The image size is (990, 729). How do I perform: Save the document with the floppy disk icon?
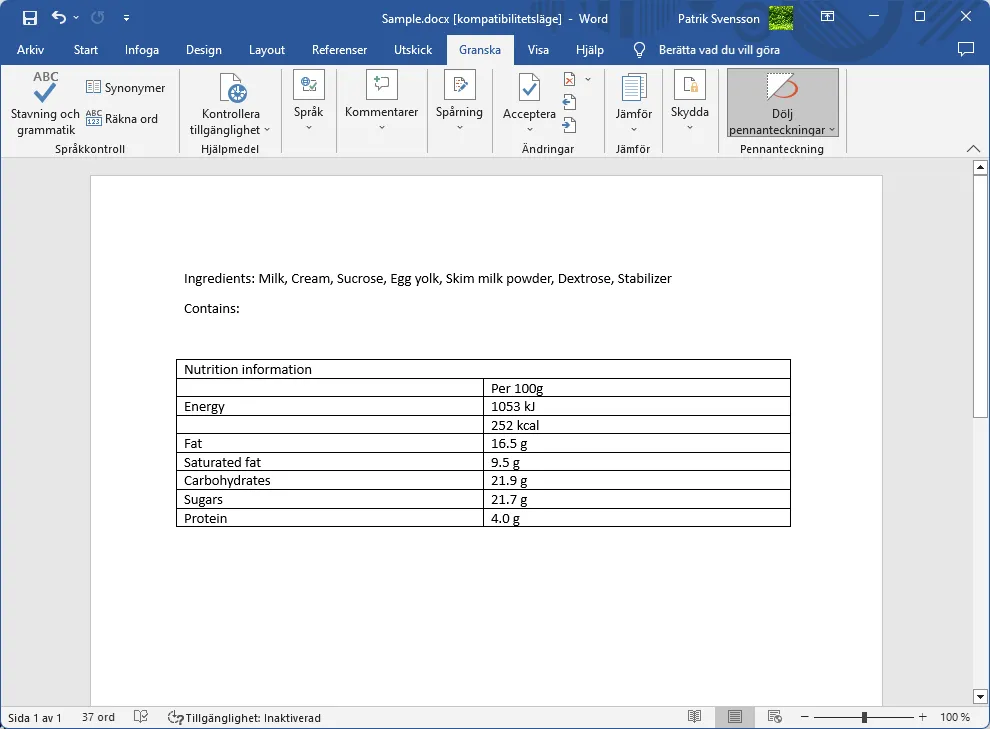tap(30, 18)
